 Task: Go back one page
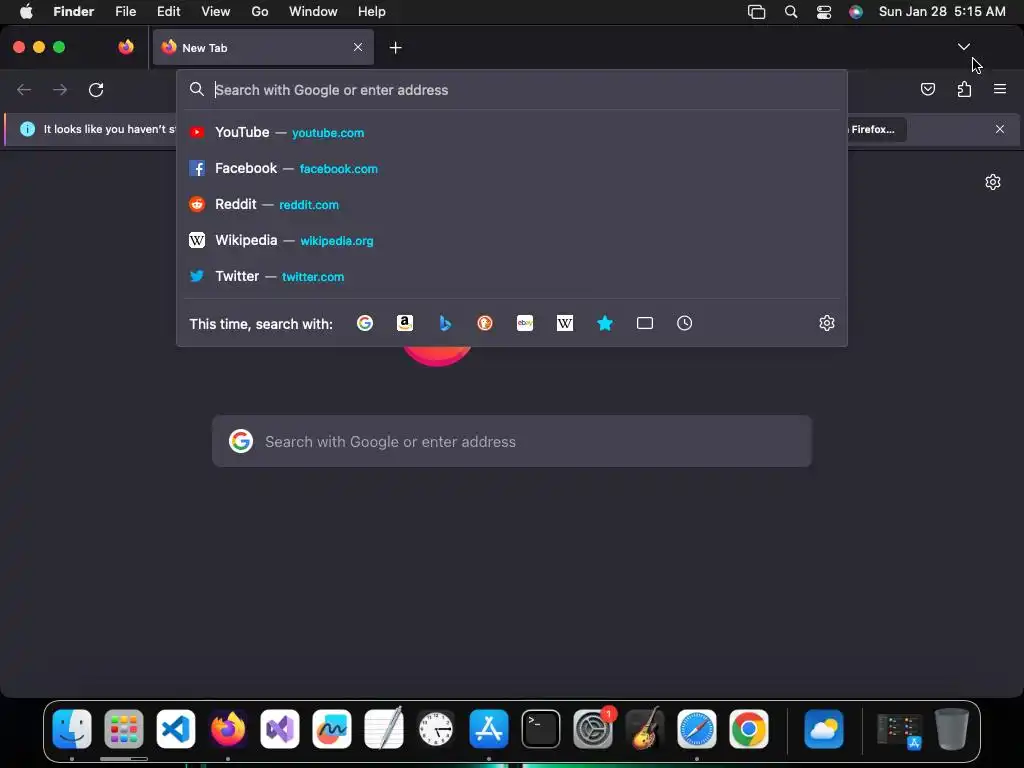tap(24, 89)
